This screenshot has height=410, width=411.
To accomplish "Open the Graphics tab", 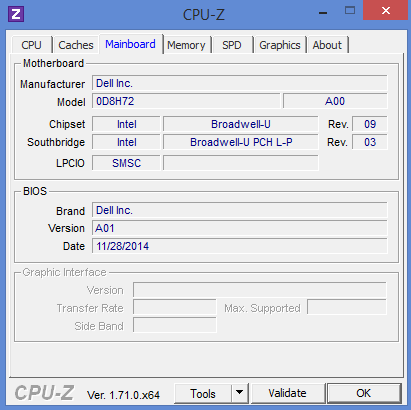I will [x=280, y=45].
